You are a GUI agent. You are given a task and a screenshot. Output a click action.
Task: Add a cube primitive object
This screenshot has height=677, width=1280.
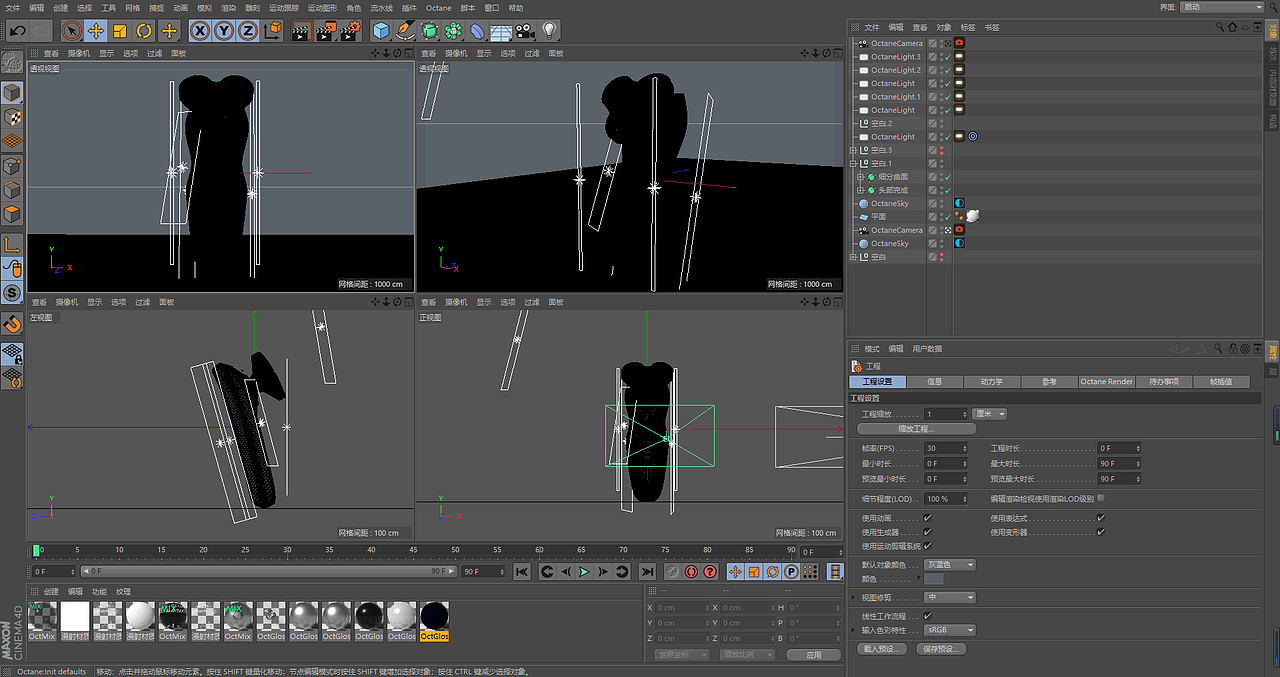[x=381, y=31]
